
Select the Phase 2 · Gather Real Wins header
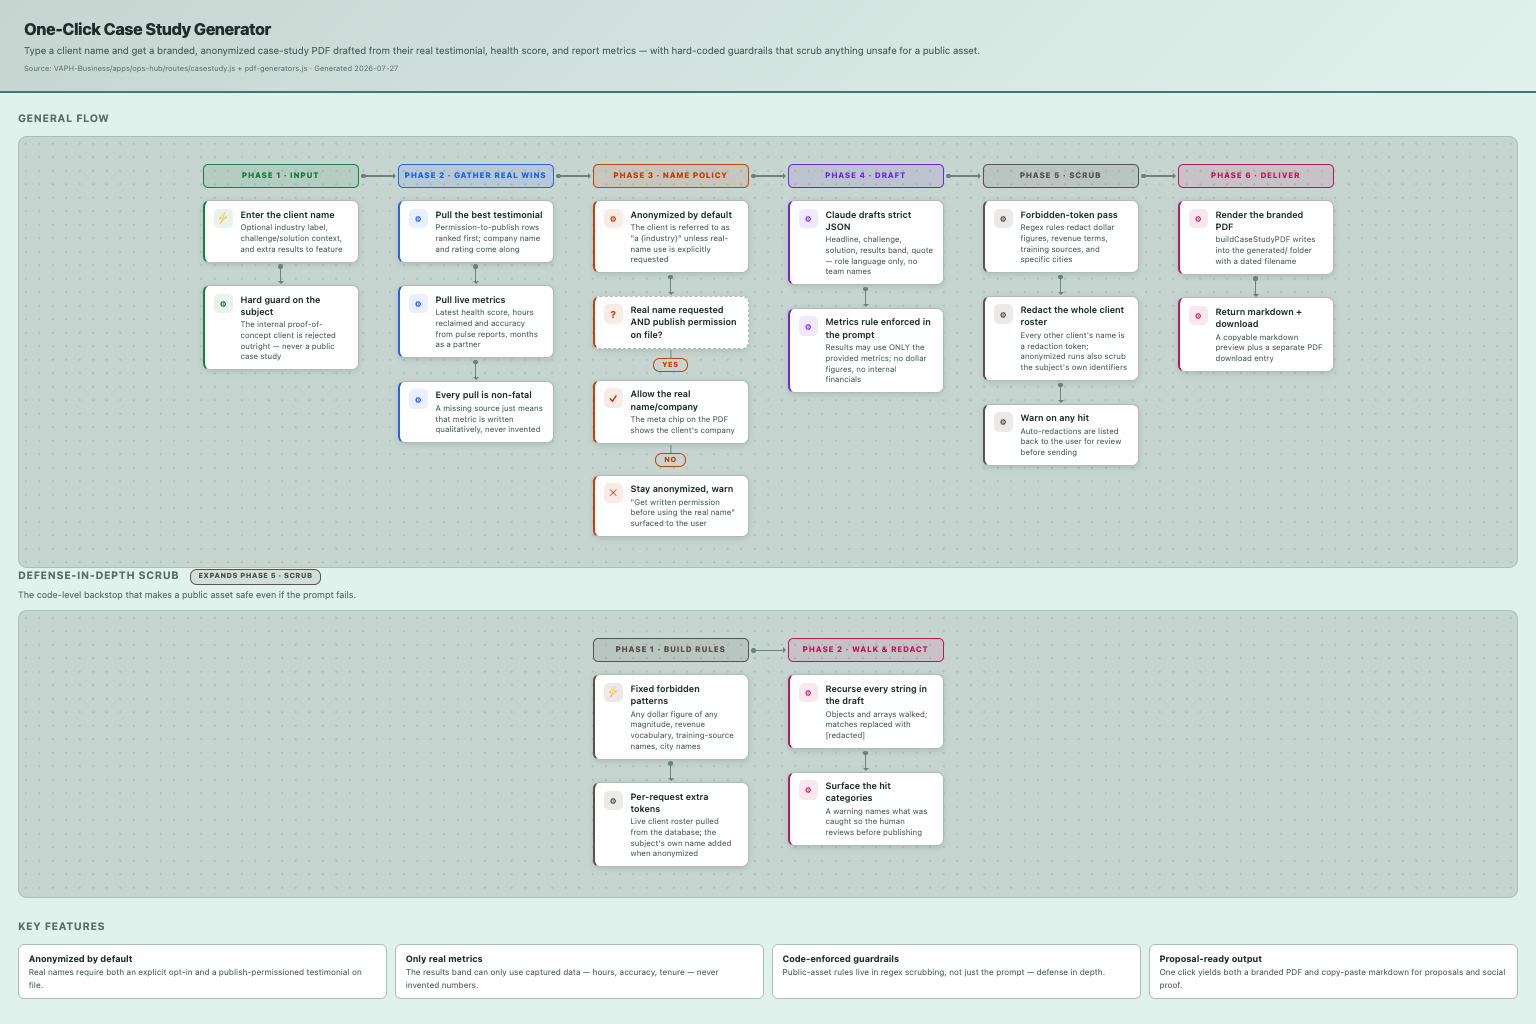(x=476, y=176)
